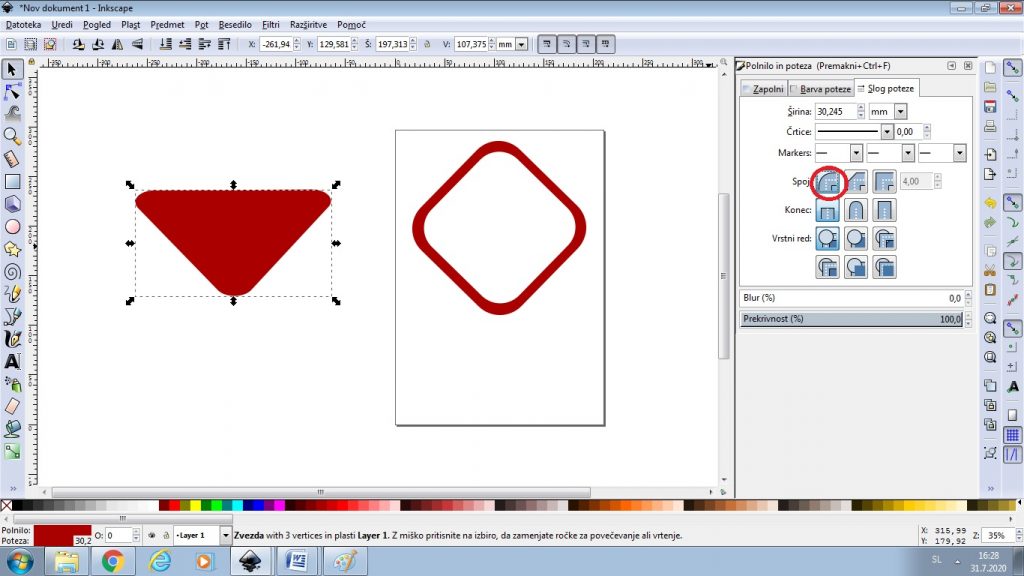
Task: Select the Eraser tool
Action: click(12, 406)
